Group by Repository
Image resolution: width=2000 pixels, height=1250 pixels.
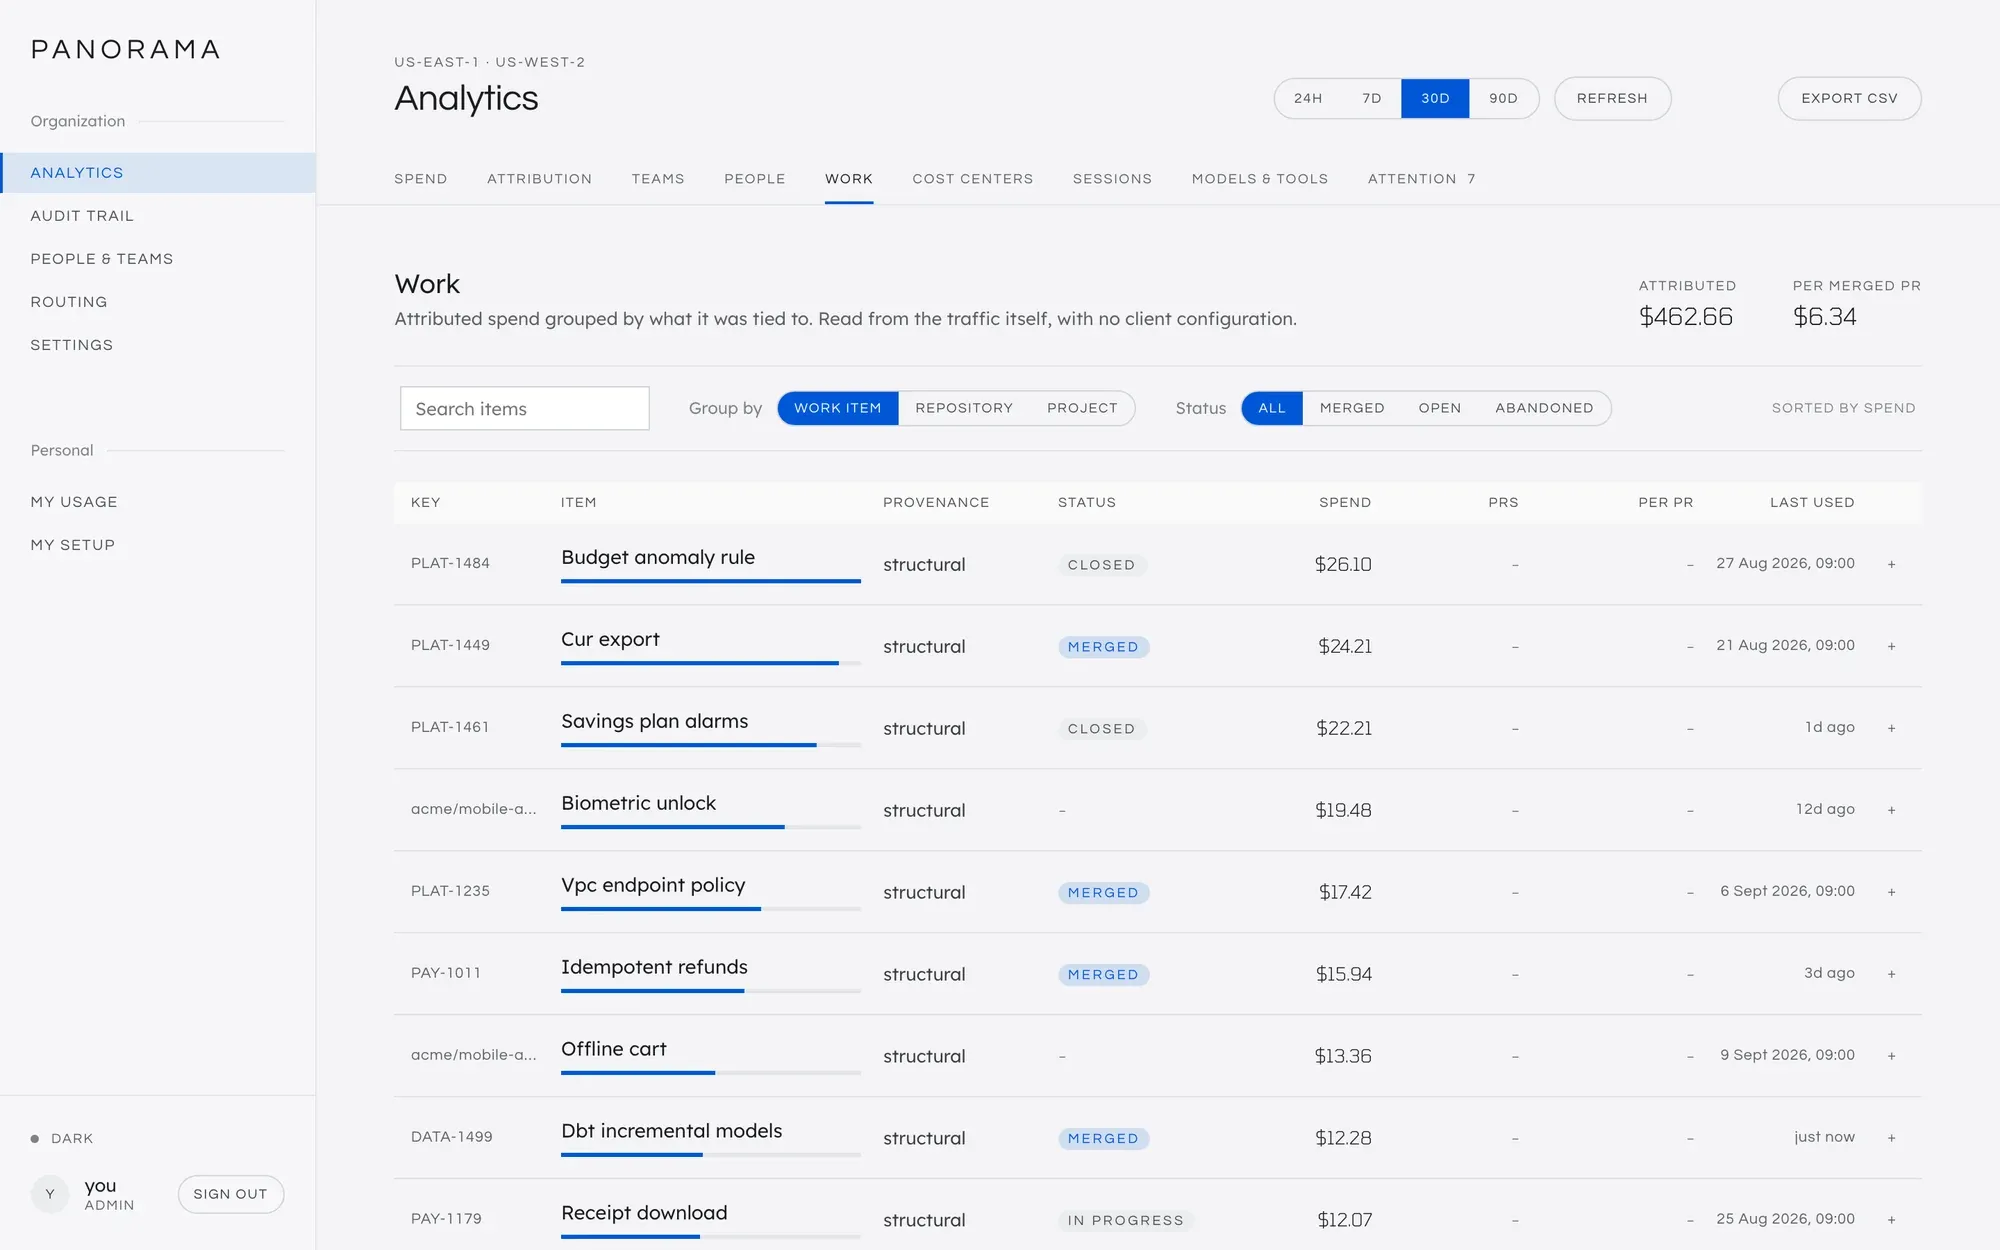[x=964, y=408]
